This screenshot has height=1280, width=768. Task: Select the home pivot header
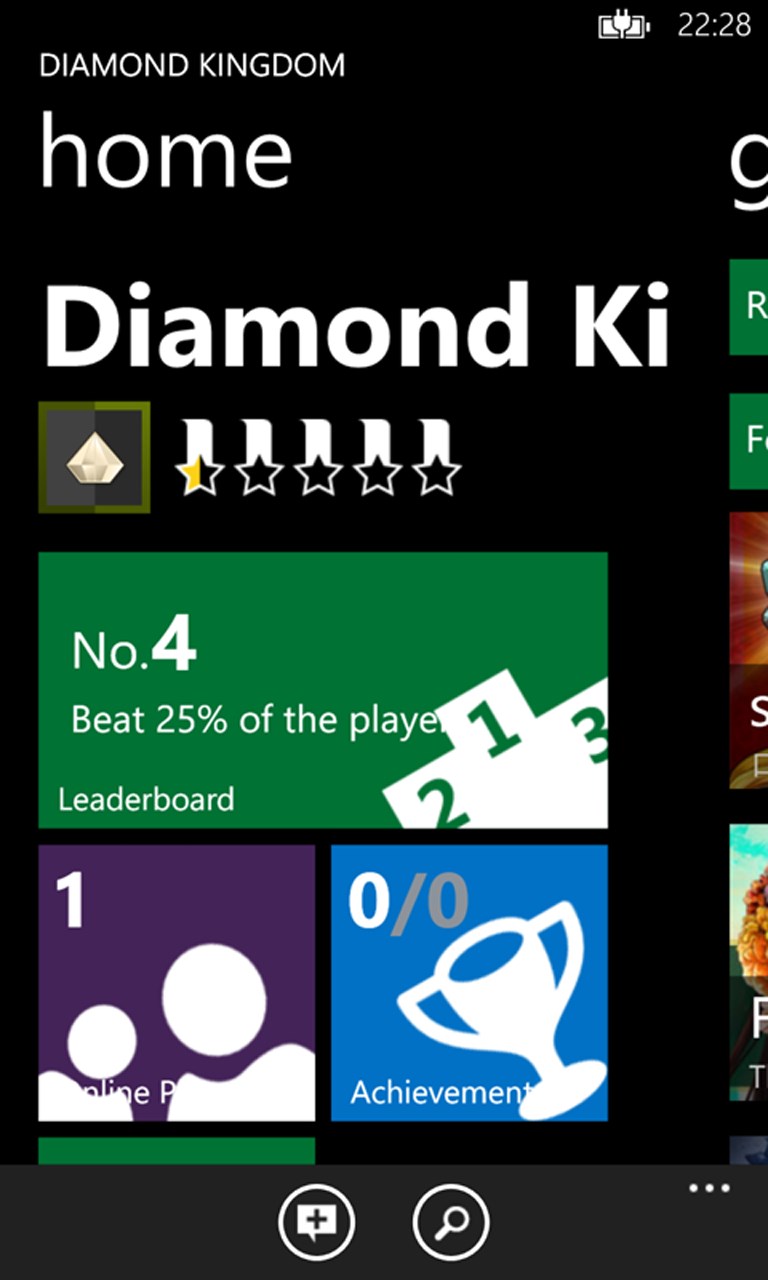pyautogui.click(x=166, y=152)
